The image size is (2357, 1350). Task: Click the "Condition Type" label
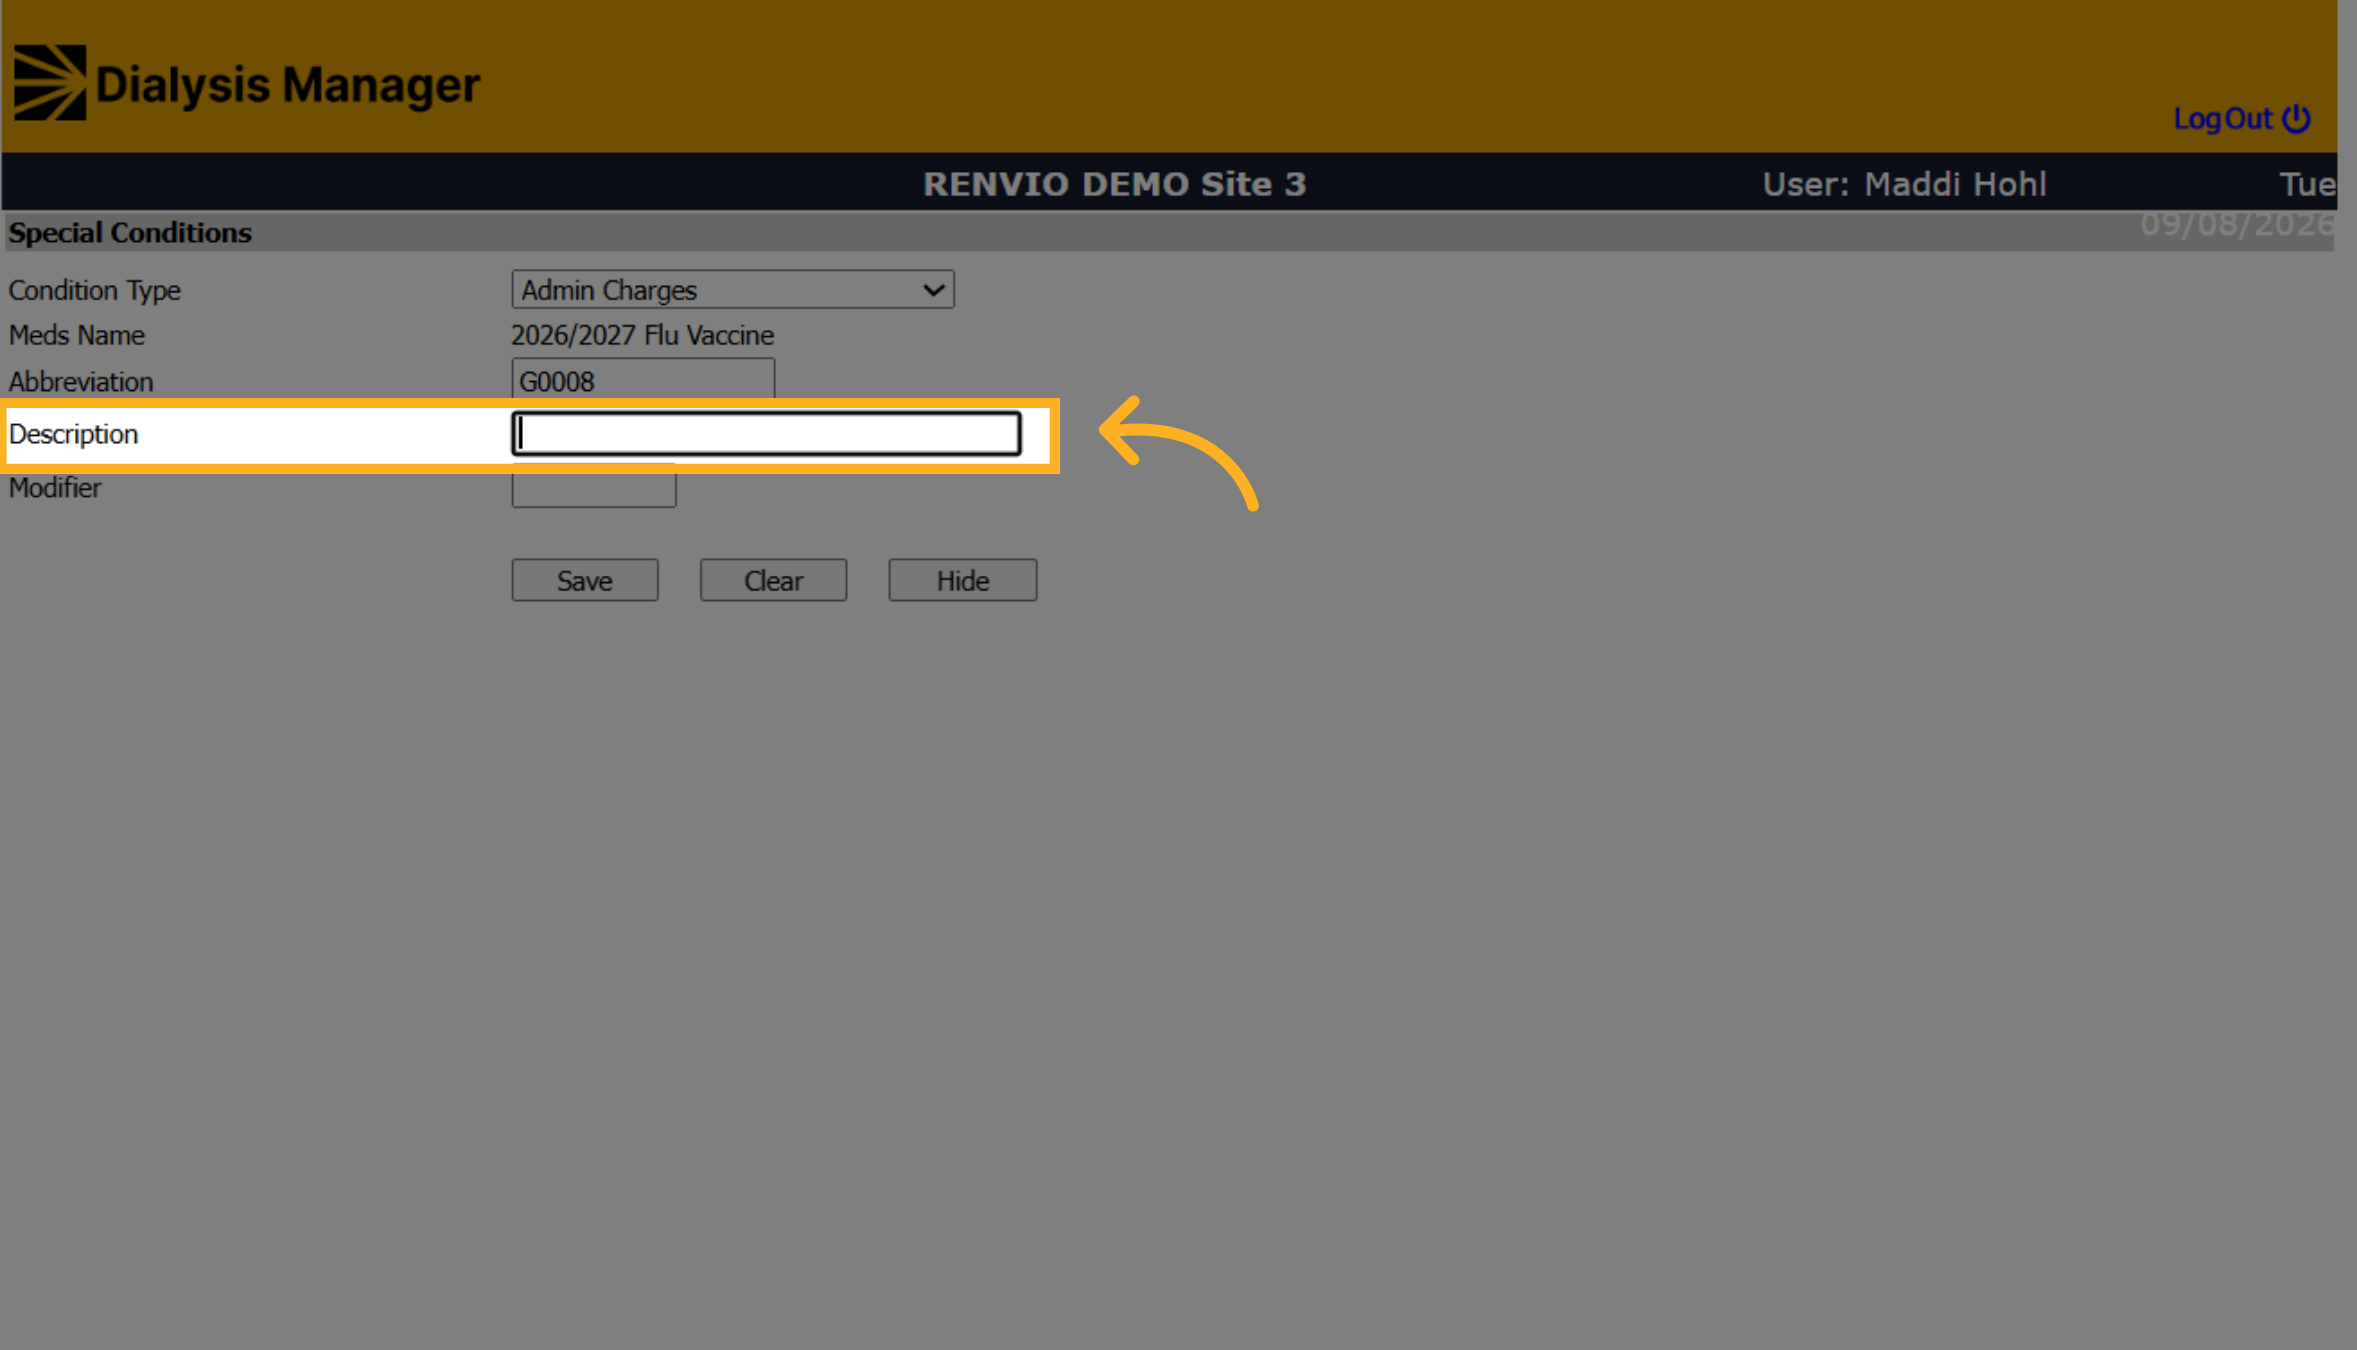tap(95, 290)
